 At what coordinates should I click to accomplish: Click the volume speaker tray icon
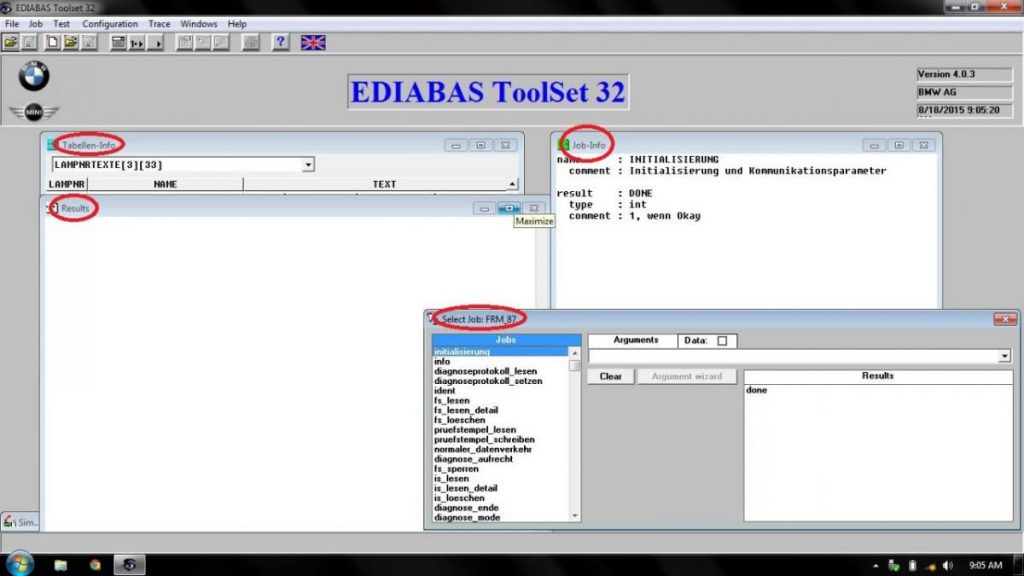coord(948,566)
